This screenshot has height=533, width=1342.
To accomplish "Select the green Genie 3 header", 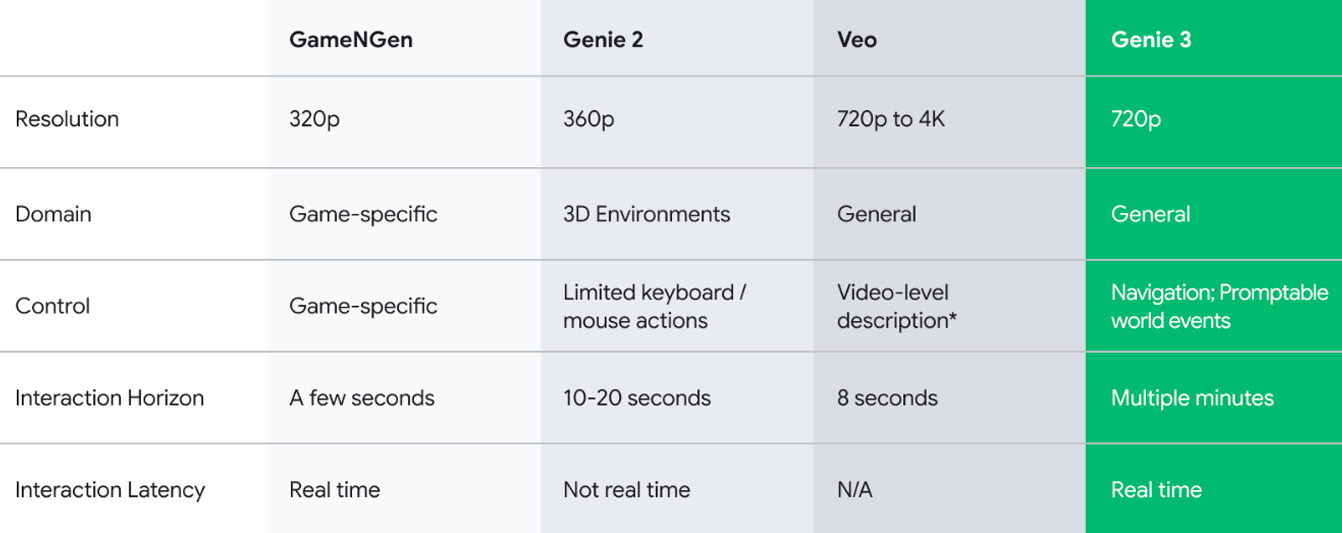I will click(x=1151, y=40).
